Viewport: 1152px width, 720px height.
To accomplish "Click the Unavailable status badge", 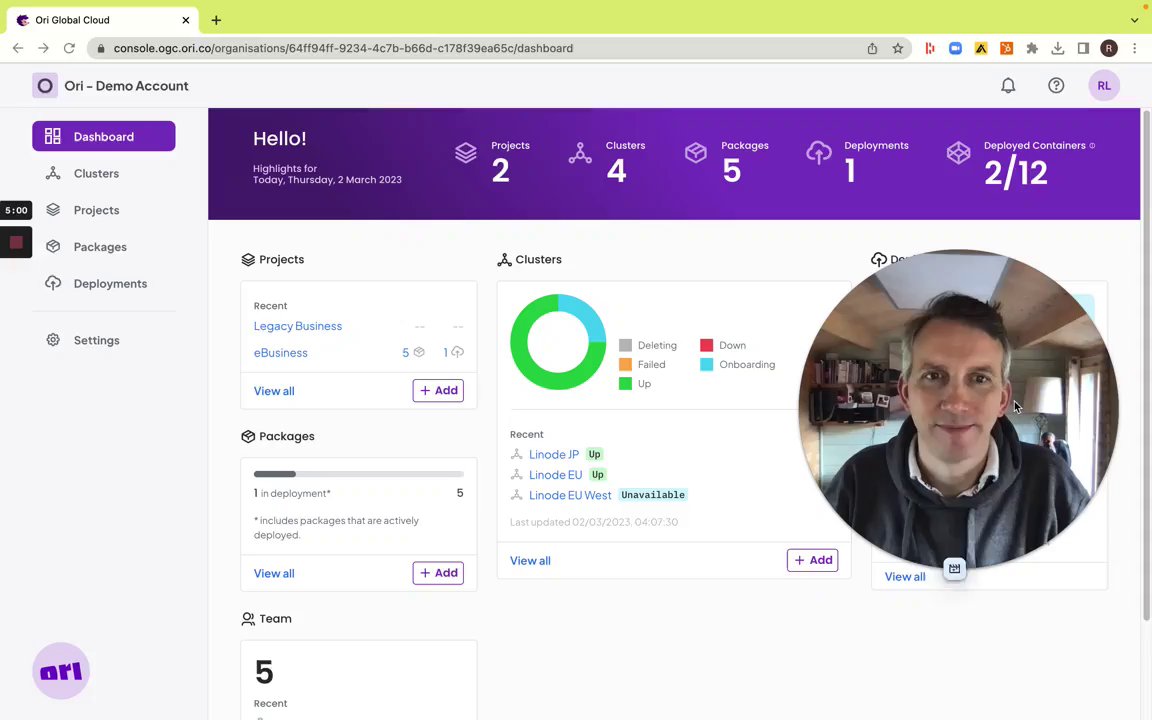I will pyautogui.click(x=652, y=495).
